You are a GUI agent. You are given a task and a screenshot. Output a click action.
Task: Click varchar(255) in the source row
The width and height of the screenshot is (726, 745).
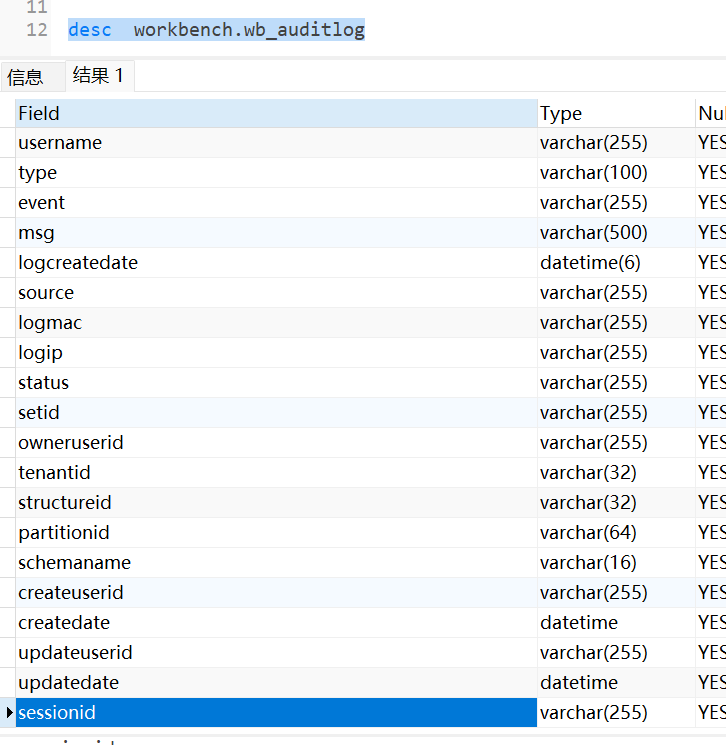593,293
